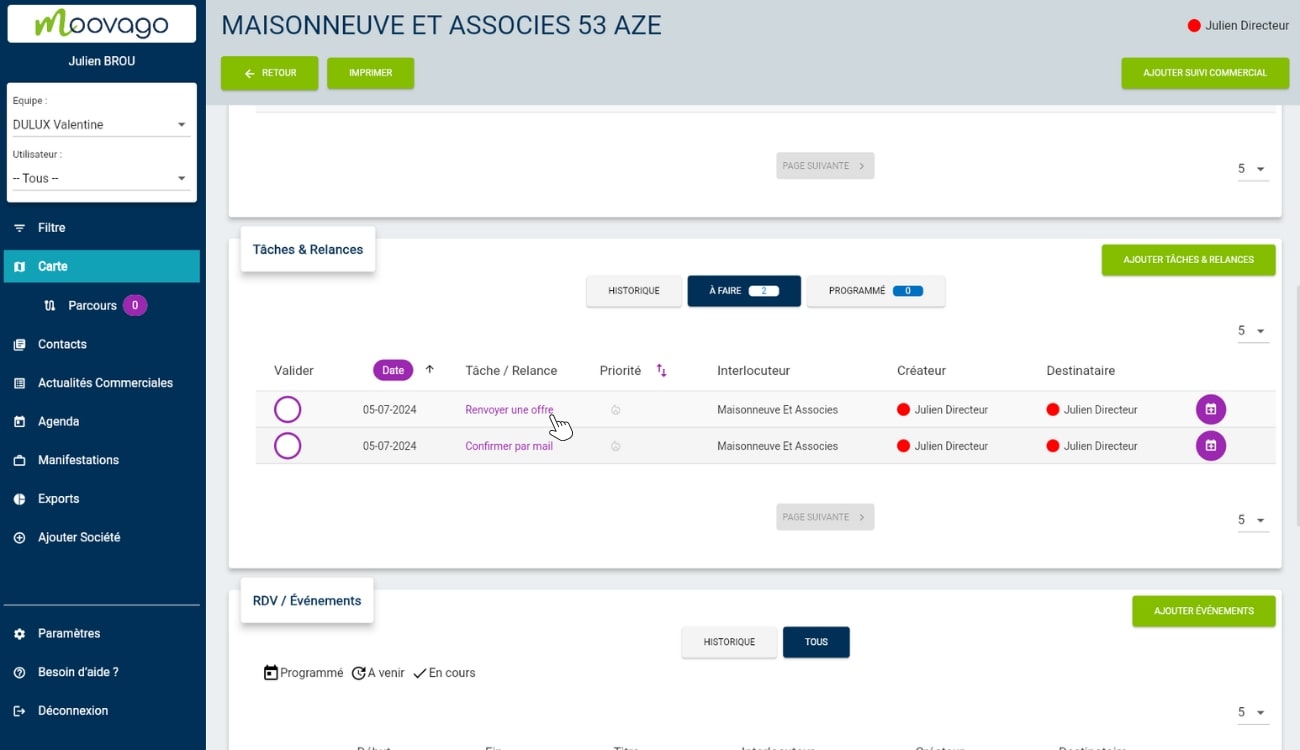The width and height of the screenshot is (1300, 750).
Task: Click the RDV / Événements section title
Action: [307, 601]
